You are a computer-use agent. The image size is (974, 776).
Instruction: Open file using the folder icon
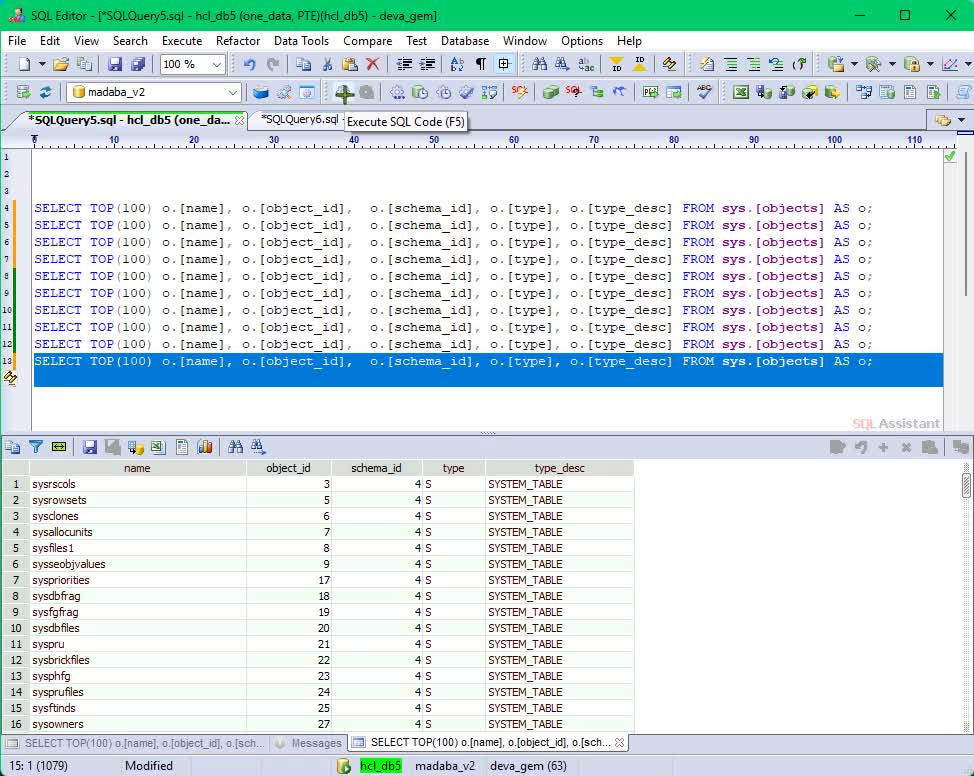click(x=61, y=64)
